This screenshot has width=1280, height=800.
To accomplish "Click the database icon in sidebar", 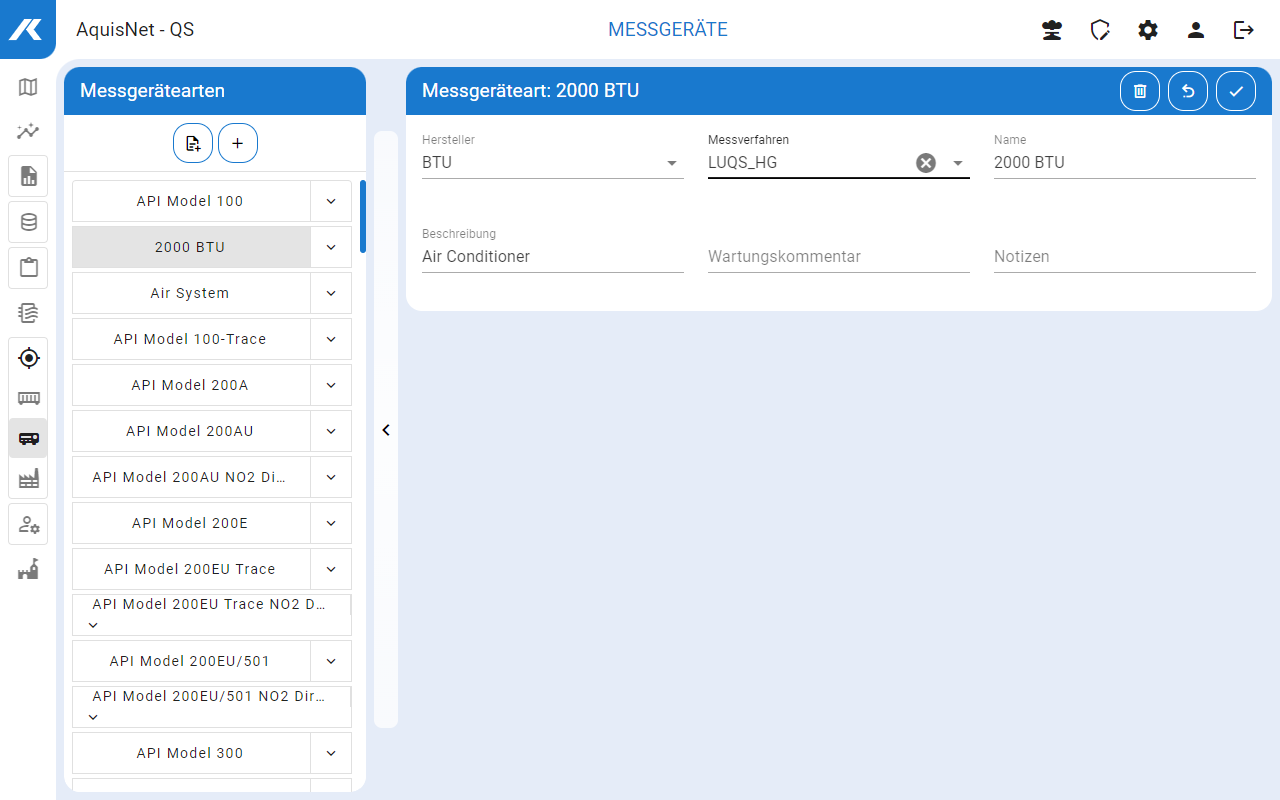I will [28, 222].
